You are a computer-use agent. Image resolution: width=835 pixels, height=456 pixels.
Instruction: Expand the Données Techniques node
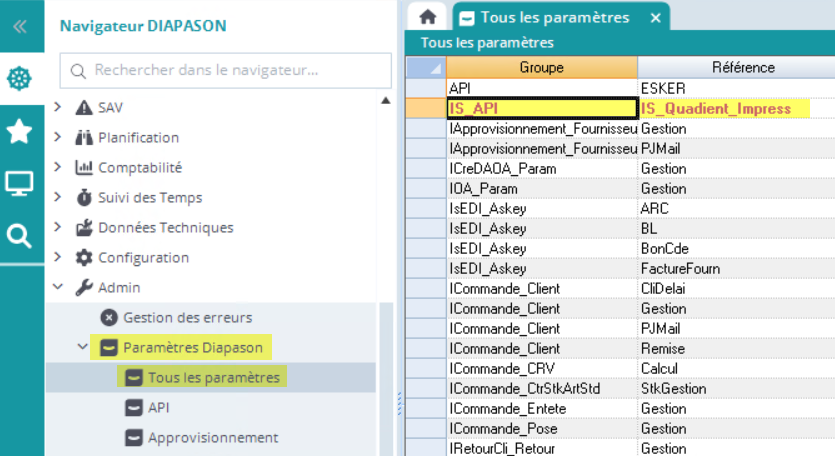[x=58, y=227]
